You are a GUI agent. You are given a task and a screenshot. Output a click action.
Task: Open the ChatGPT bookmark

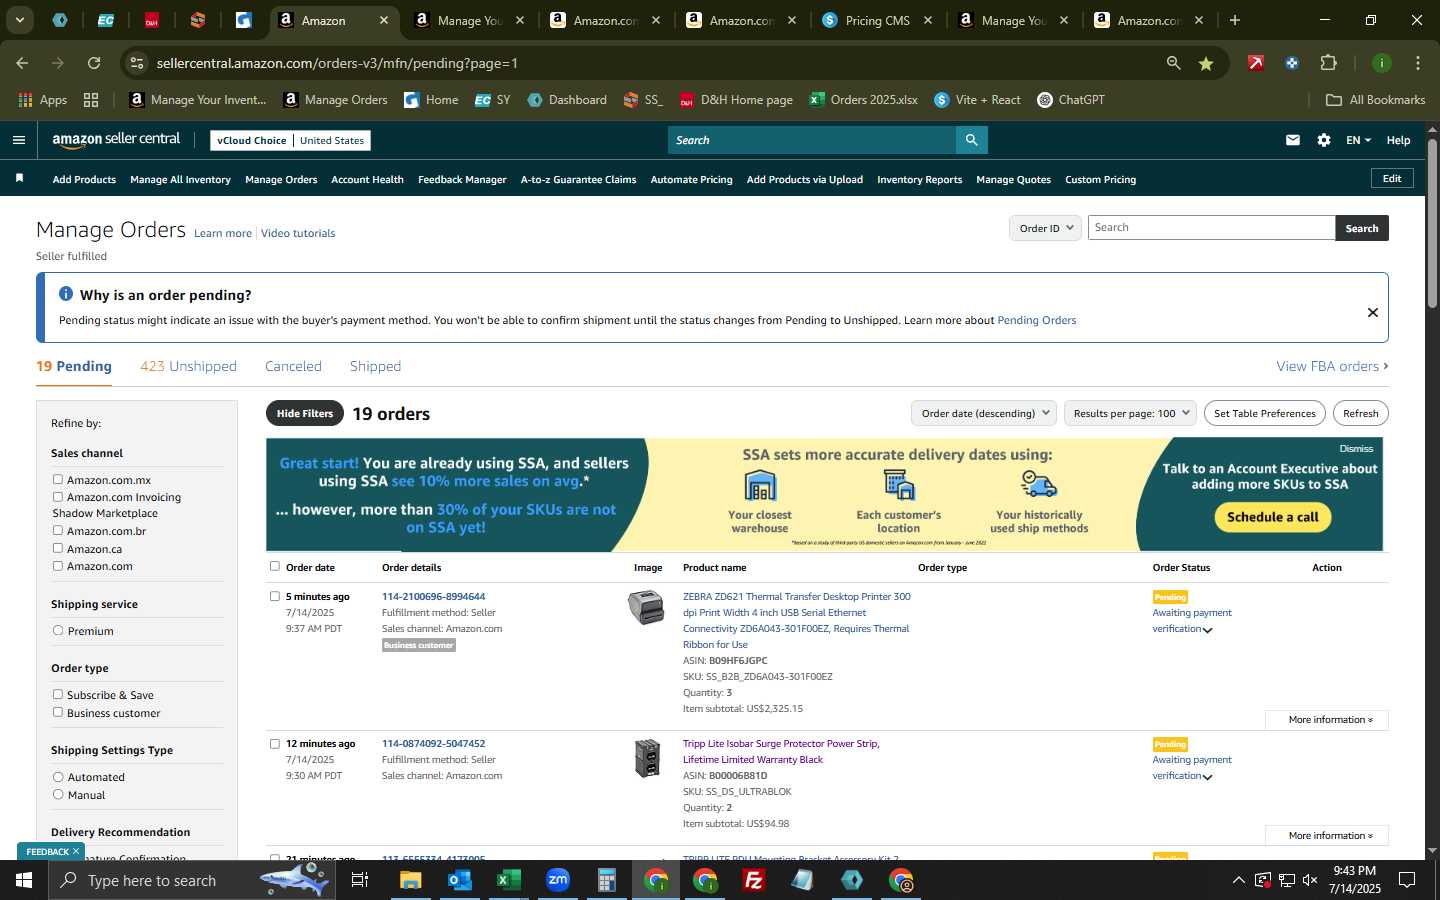point(1071,100)
